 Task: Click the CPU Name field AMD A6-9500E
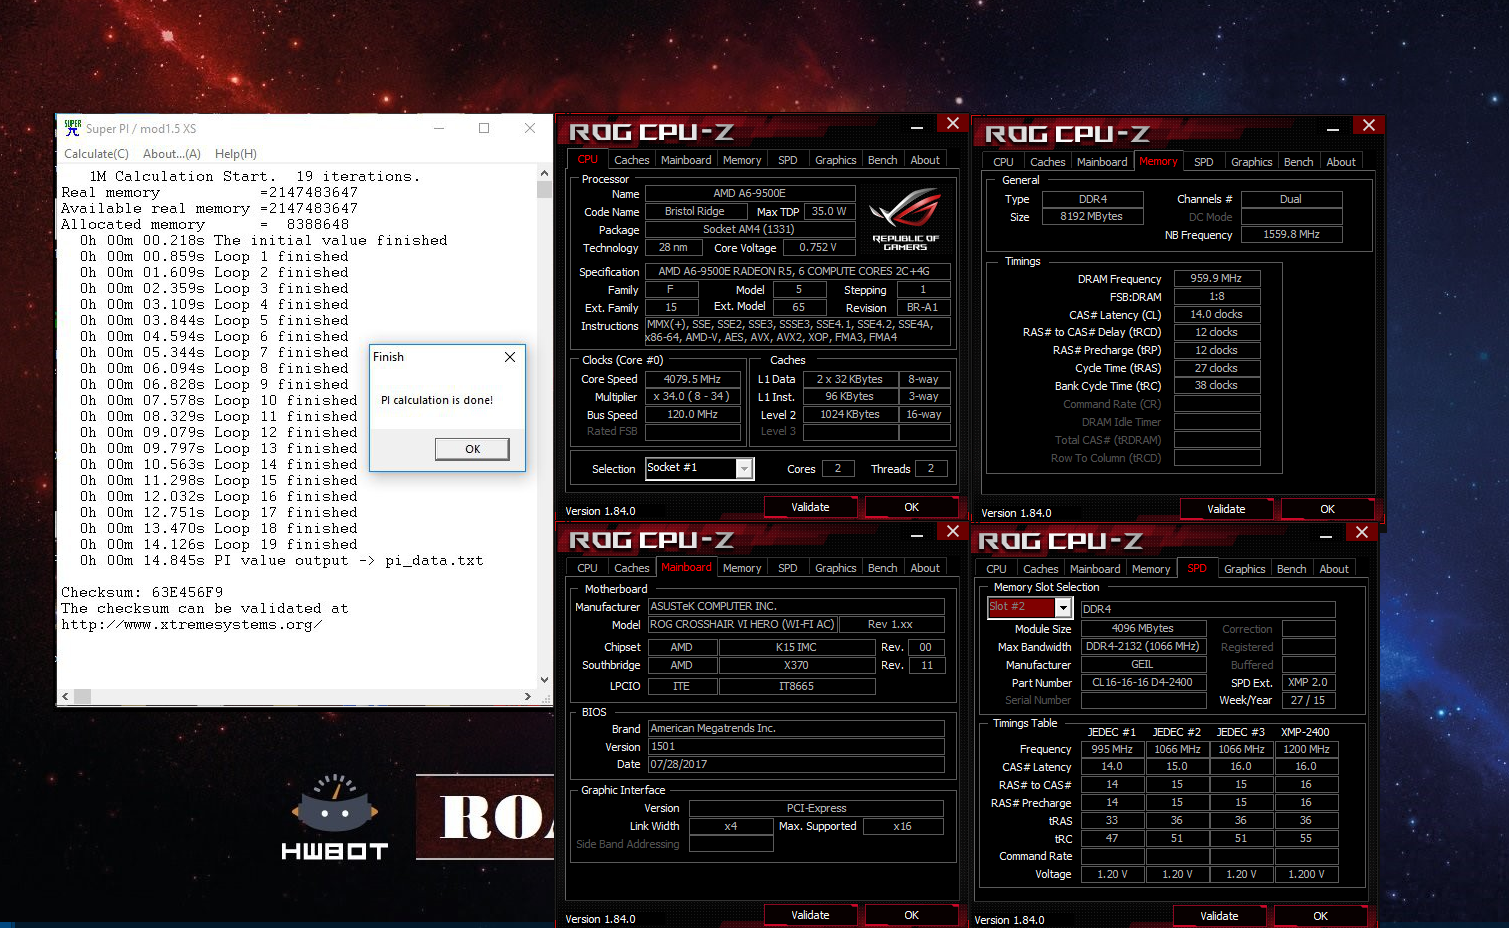pos(750,193)
